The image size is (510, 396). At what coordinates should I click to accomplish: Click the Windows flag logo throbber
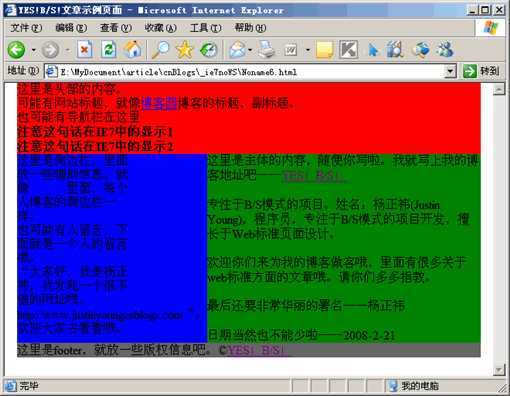click(491, 28)
